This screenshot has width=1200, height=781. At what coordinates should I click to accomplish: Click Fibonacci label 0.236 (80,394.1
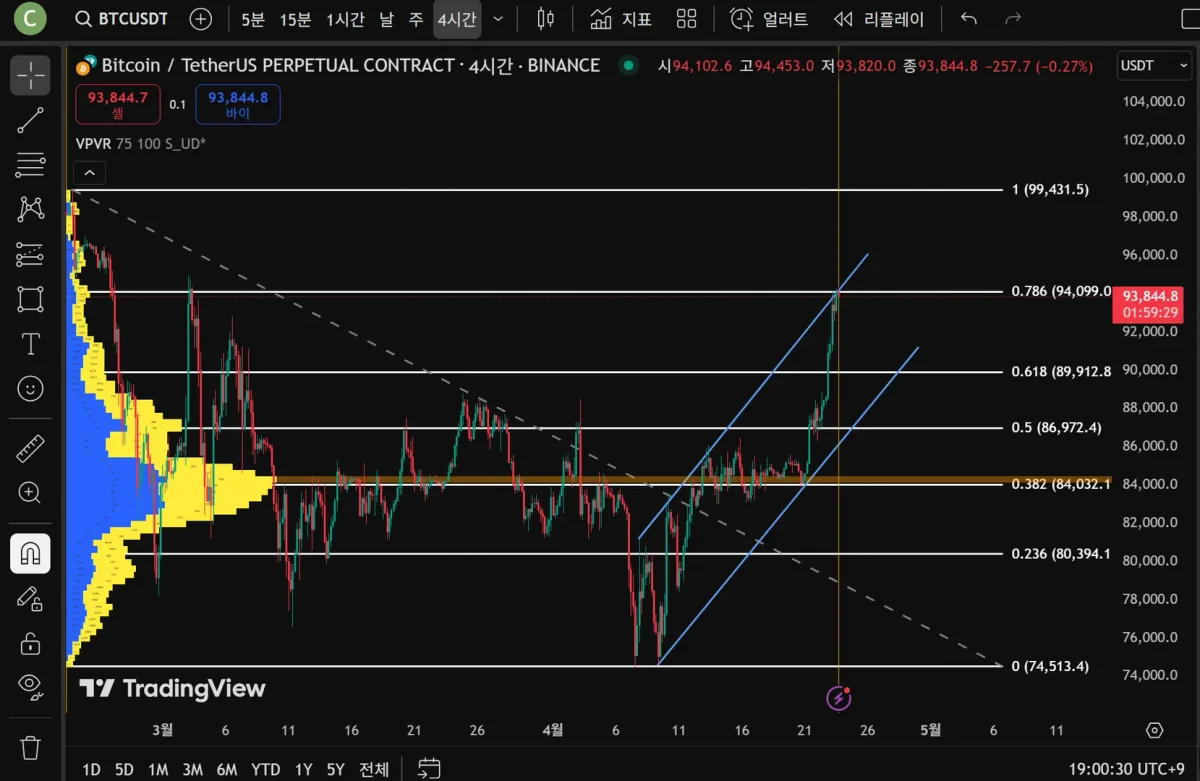point(1061,554)
